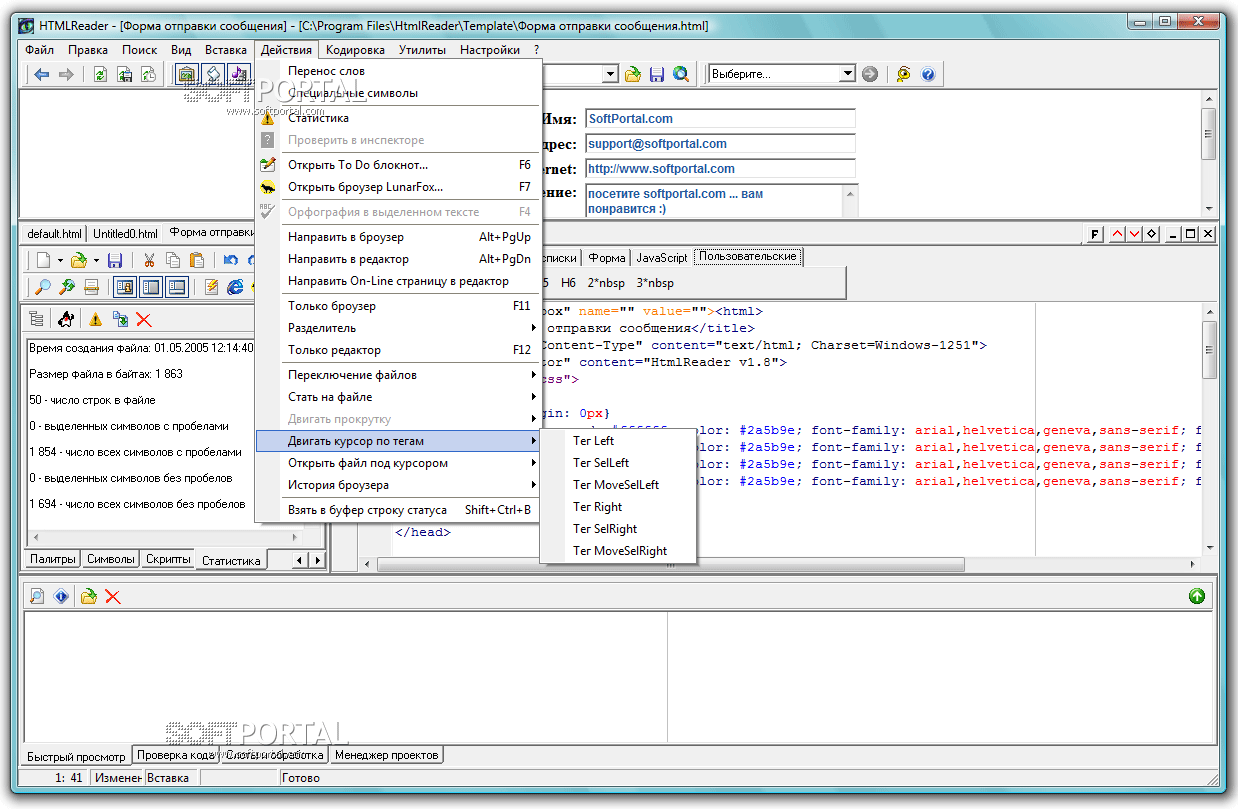
Task: Click the red X icon in statistics panel
Action: 144,320
